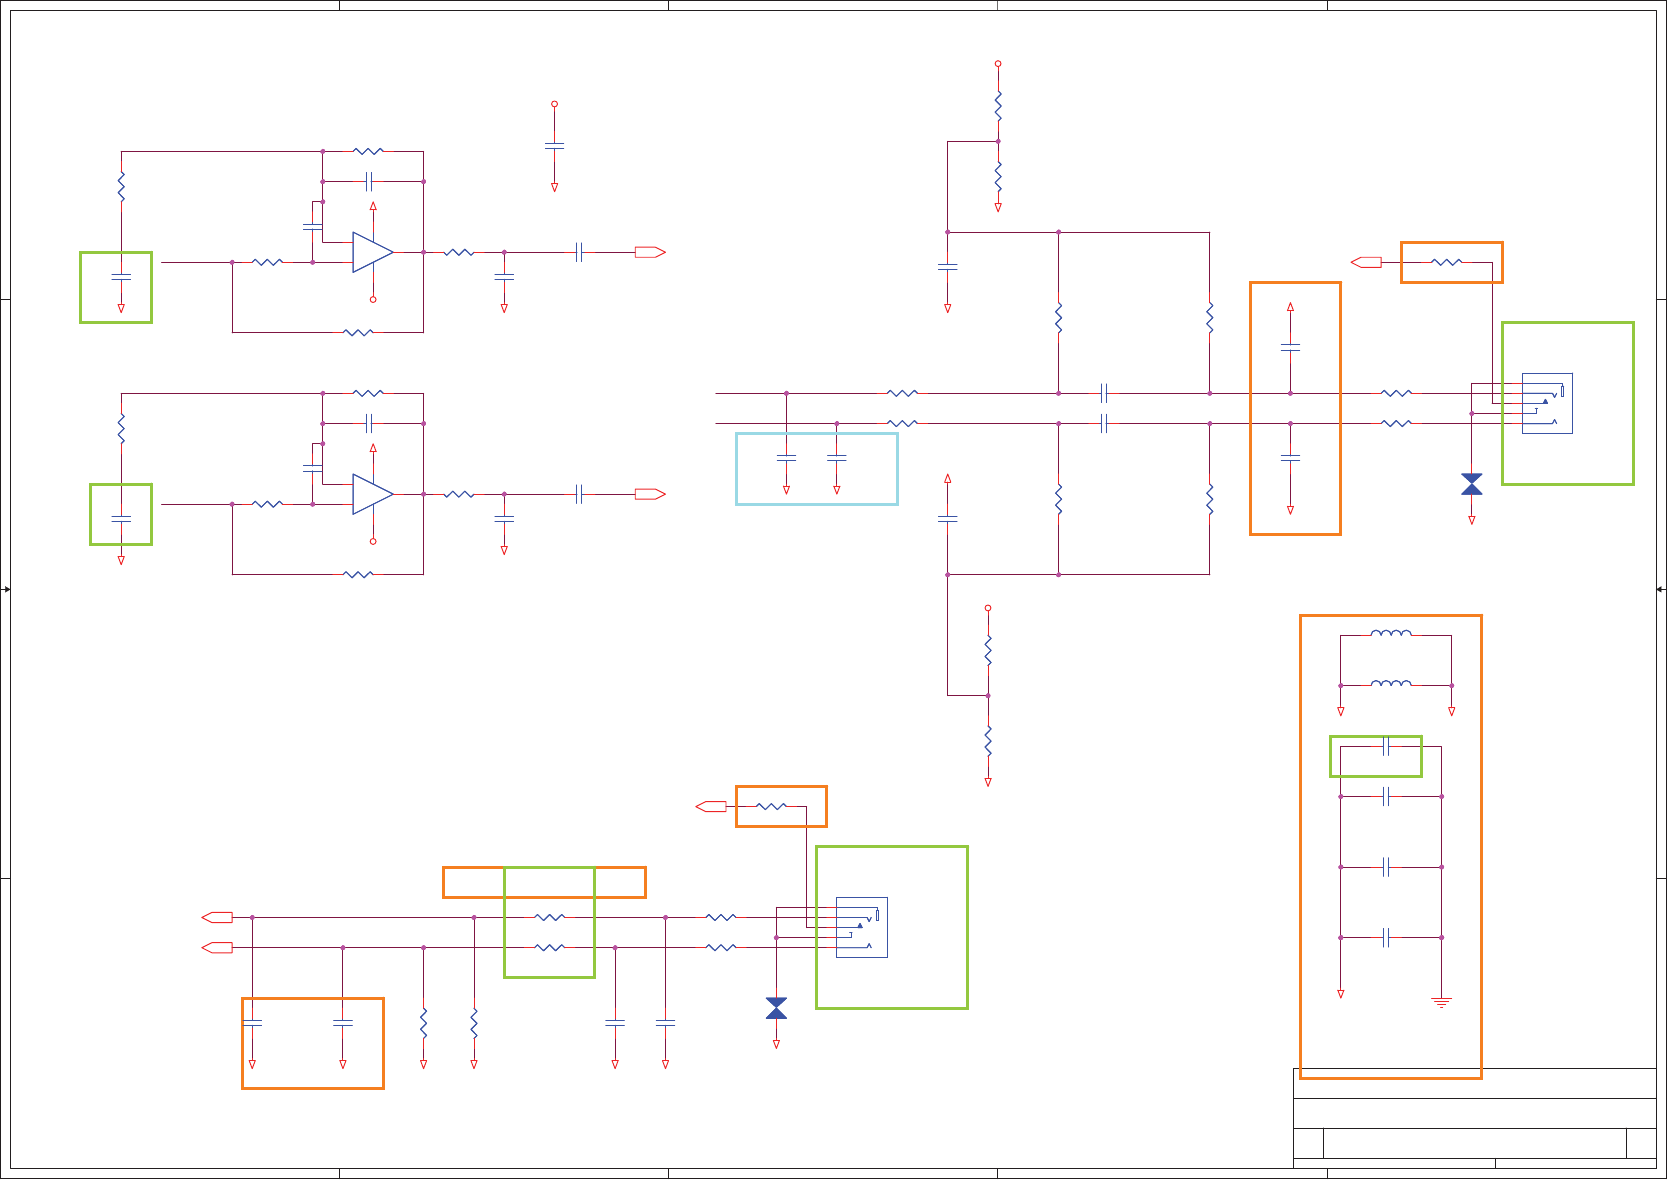Click the power circle atop the top-center resistor divider
This screenshot has width=1667, height=1180.
tap(998, 63)
